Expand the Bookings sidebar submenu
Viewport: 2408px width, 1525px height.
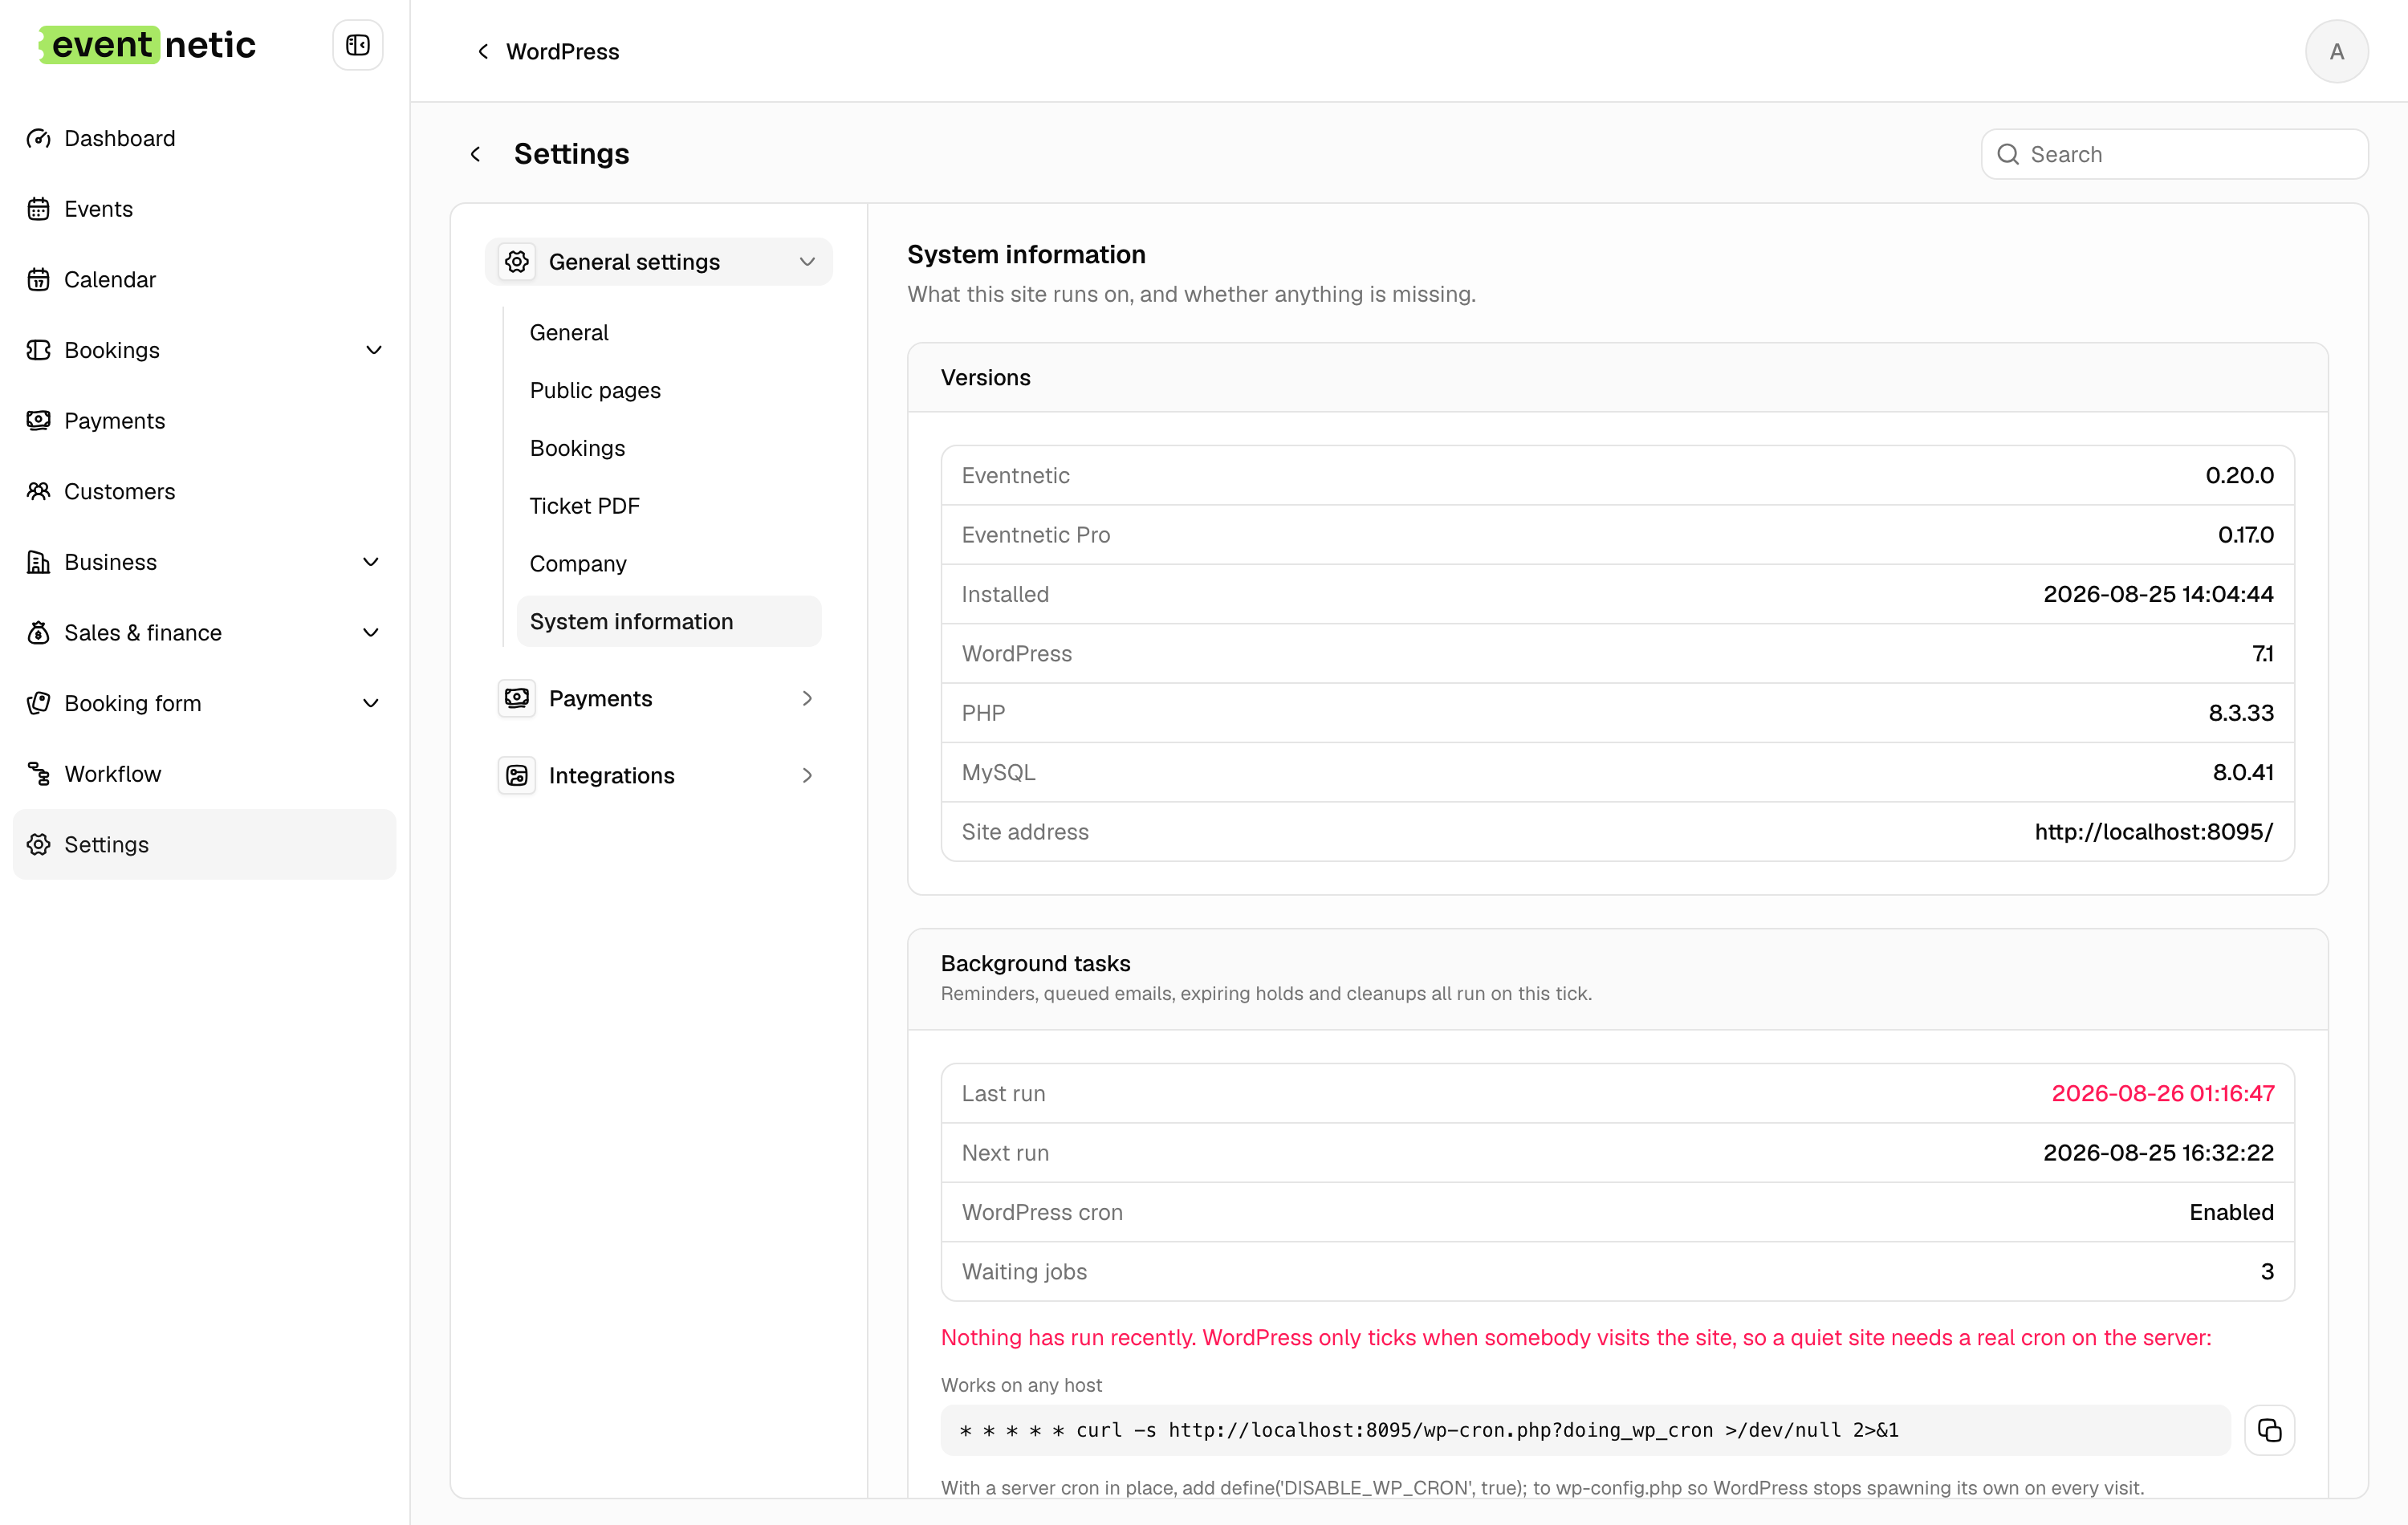pyautogui.click(x=374, y=350)
